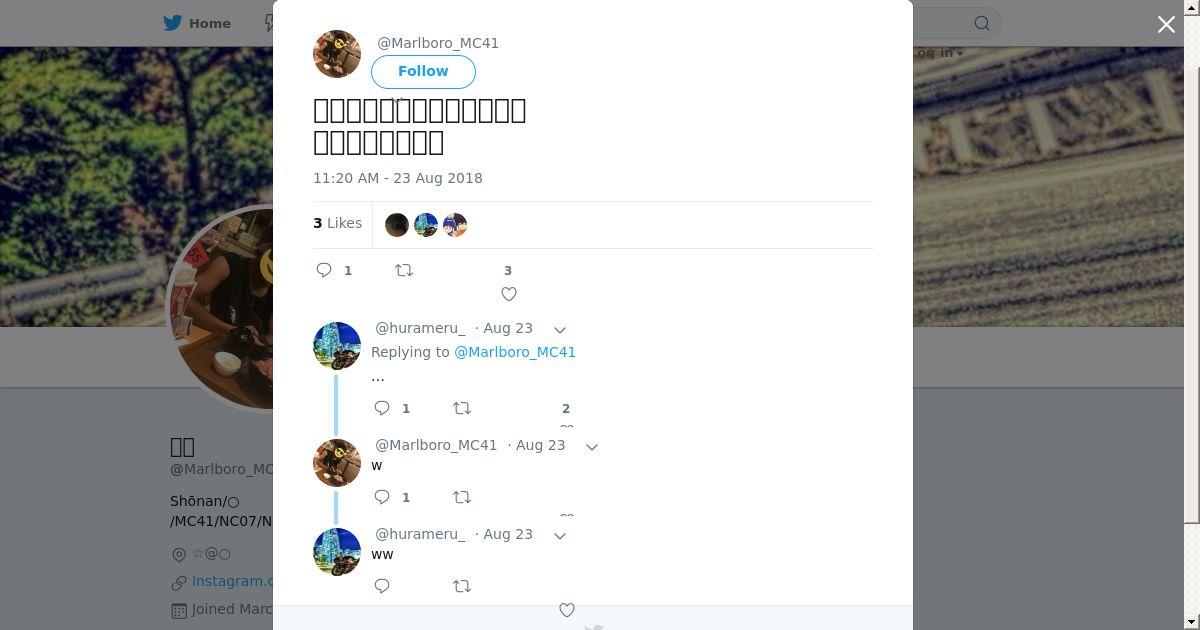View first liker's avatar thumbnail
1200x630 pixels.
397,225
